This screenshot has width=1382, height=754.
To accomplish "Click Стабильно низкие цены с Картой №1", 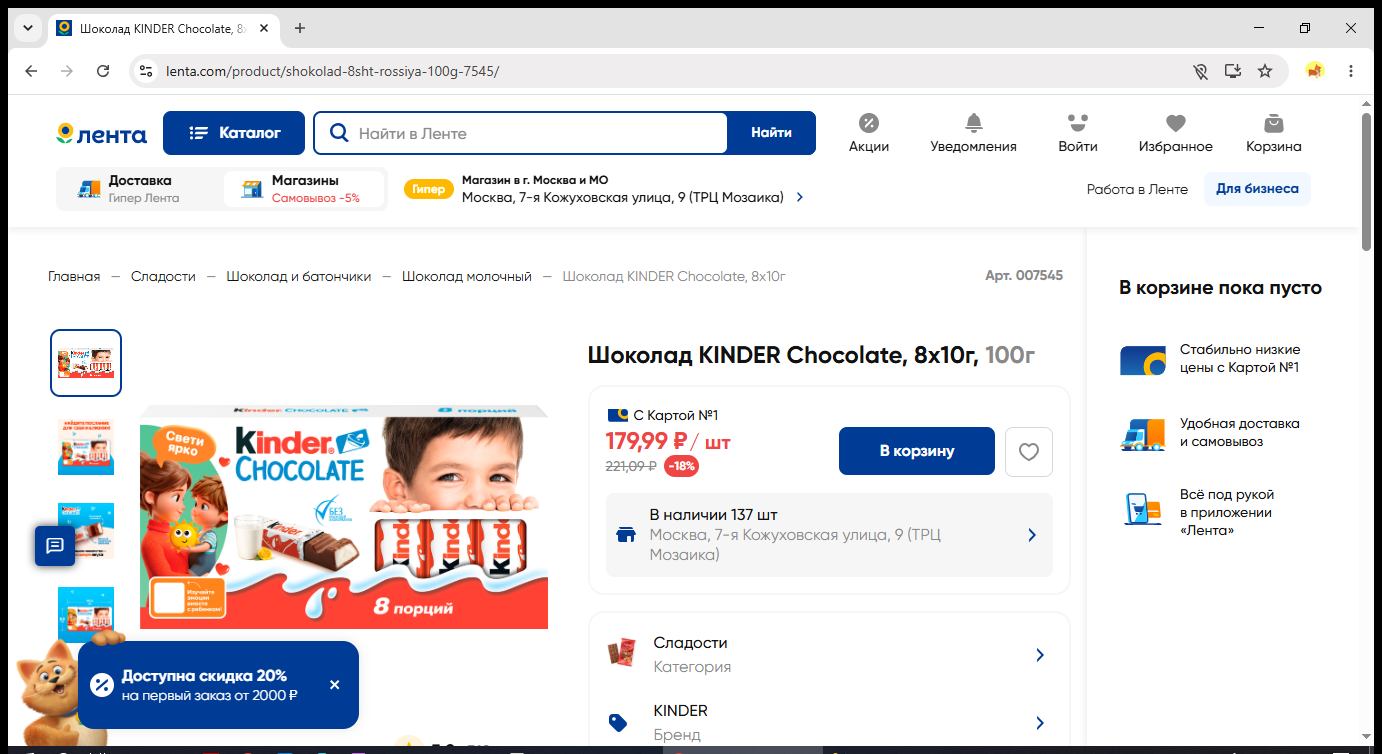I will pyautogui.click(x=1240, y=359).
